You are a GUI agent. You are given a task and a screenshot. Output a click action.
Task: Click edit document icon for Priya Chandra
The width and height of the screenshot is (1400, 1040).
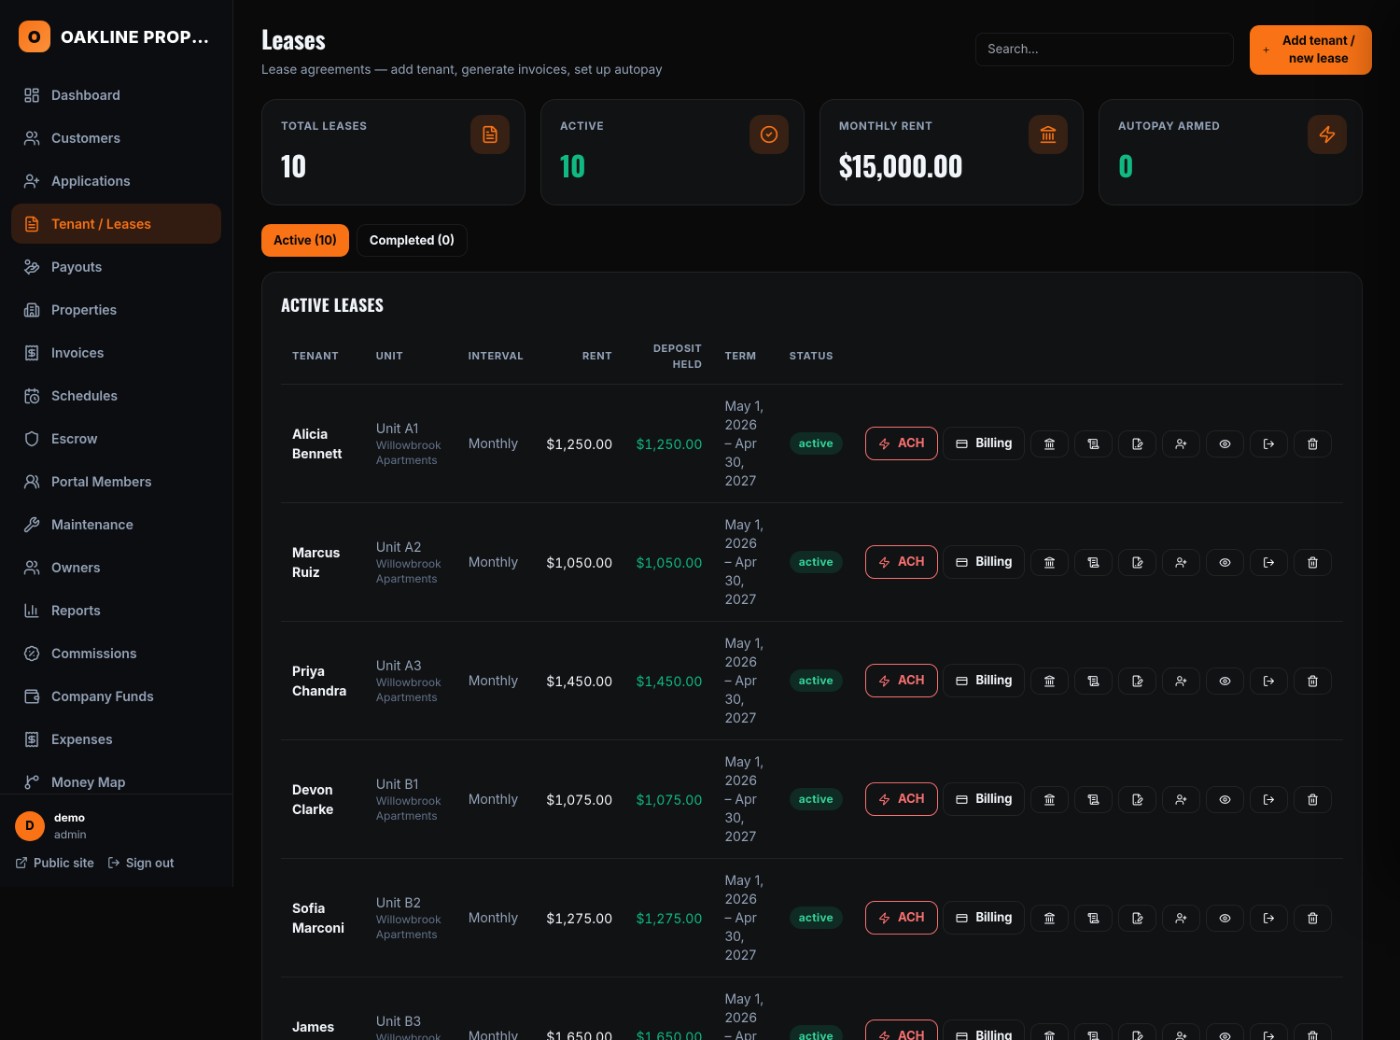1137,681
